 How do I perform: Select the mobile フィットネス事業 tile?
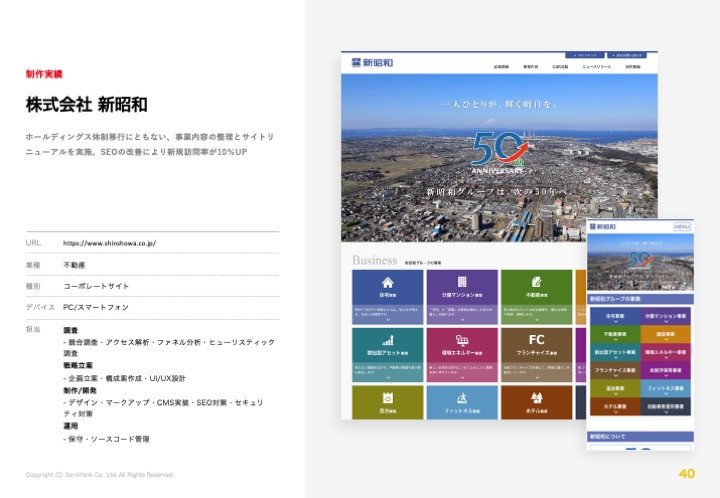665,388
